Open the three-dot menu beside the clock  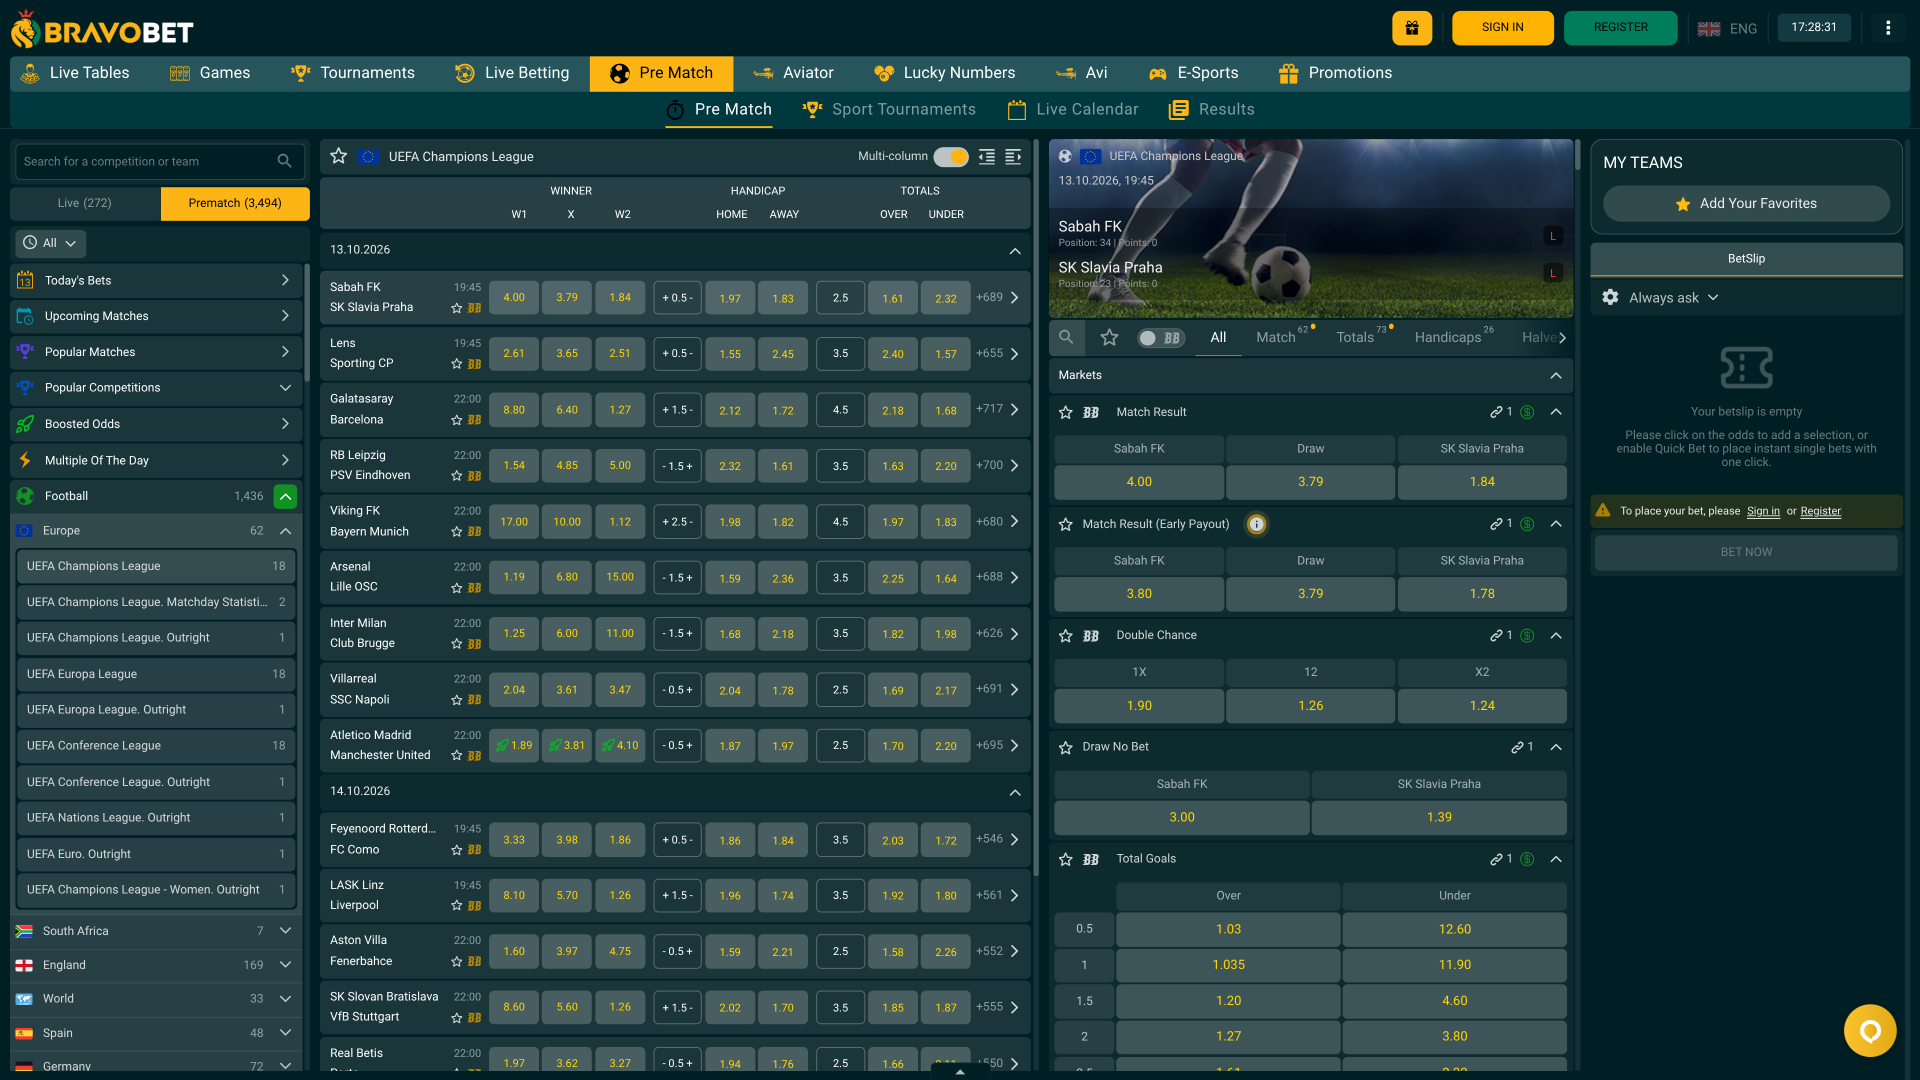(1888, 28)
